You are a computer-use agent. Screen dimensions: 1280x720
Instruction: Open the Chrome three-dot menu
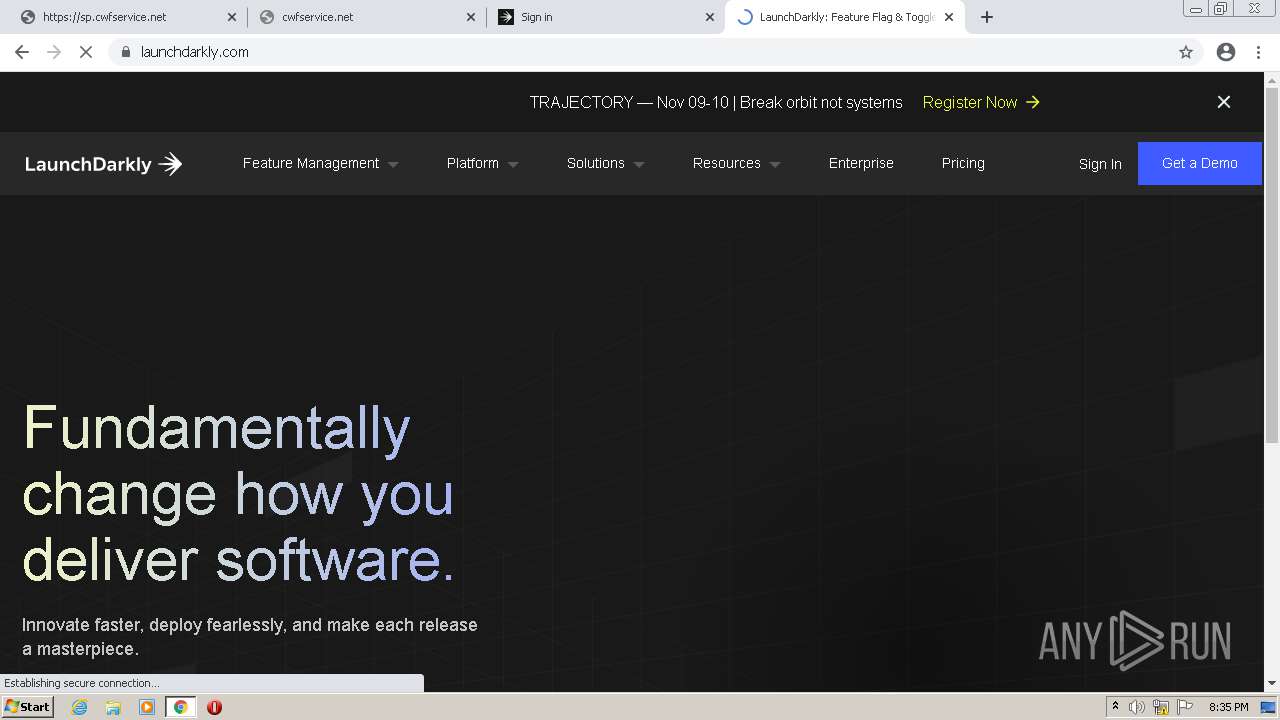(x=1258, y=52)
